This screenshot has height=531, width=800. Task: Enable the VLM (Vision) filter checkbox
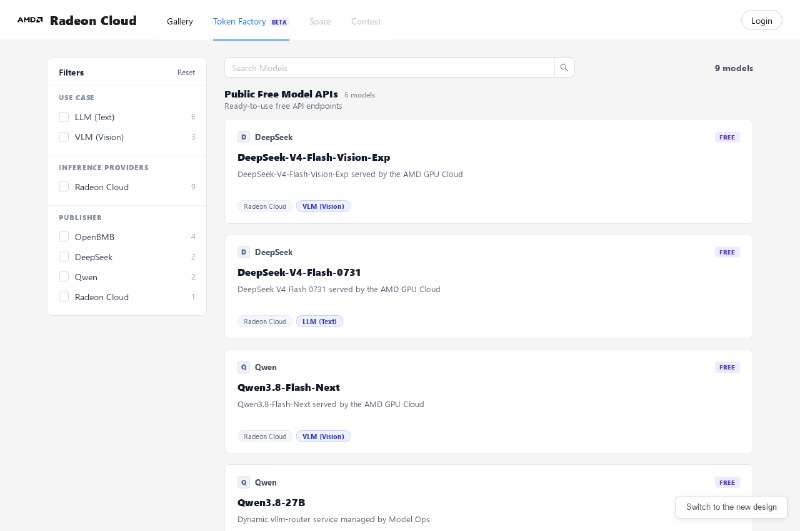point(64,137)
